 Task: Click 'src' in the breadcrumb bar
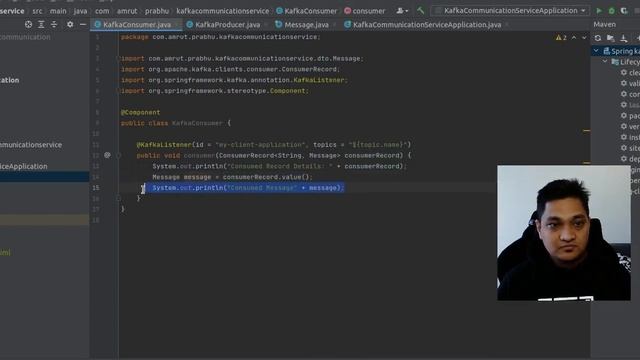click(x=37, y=11)
